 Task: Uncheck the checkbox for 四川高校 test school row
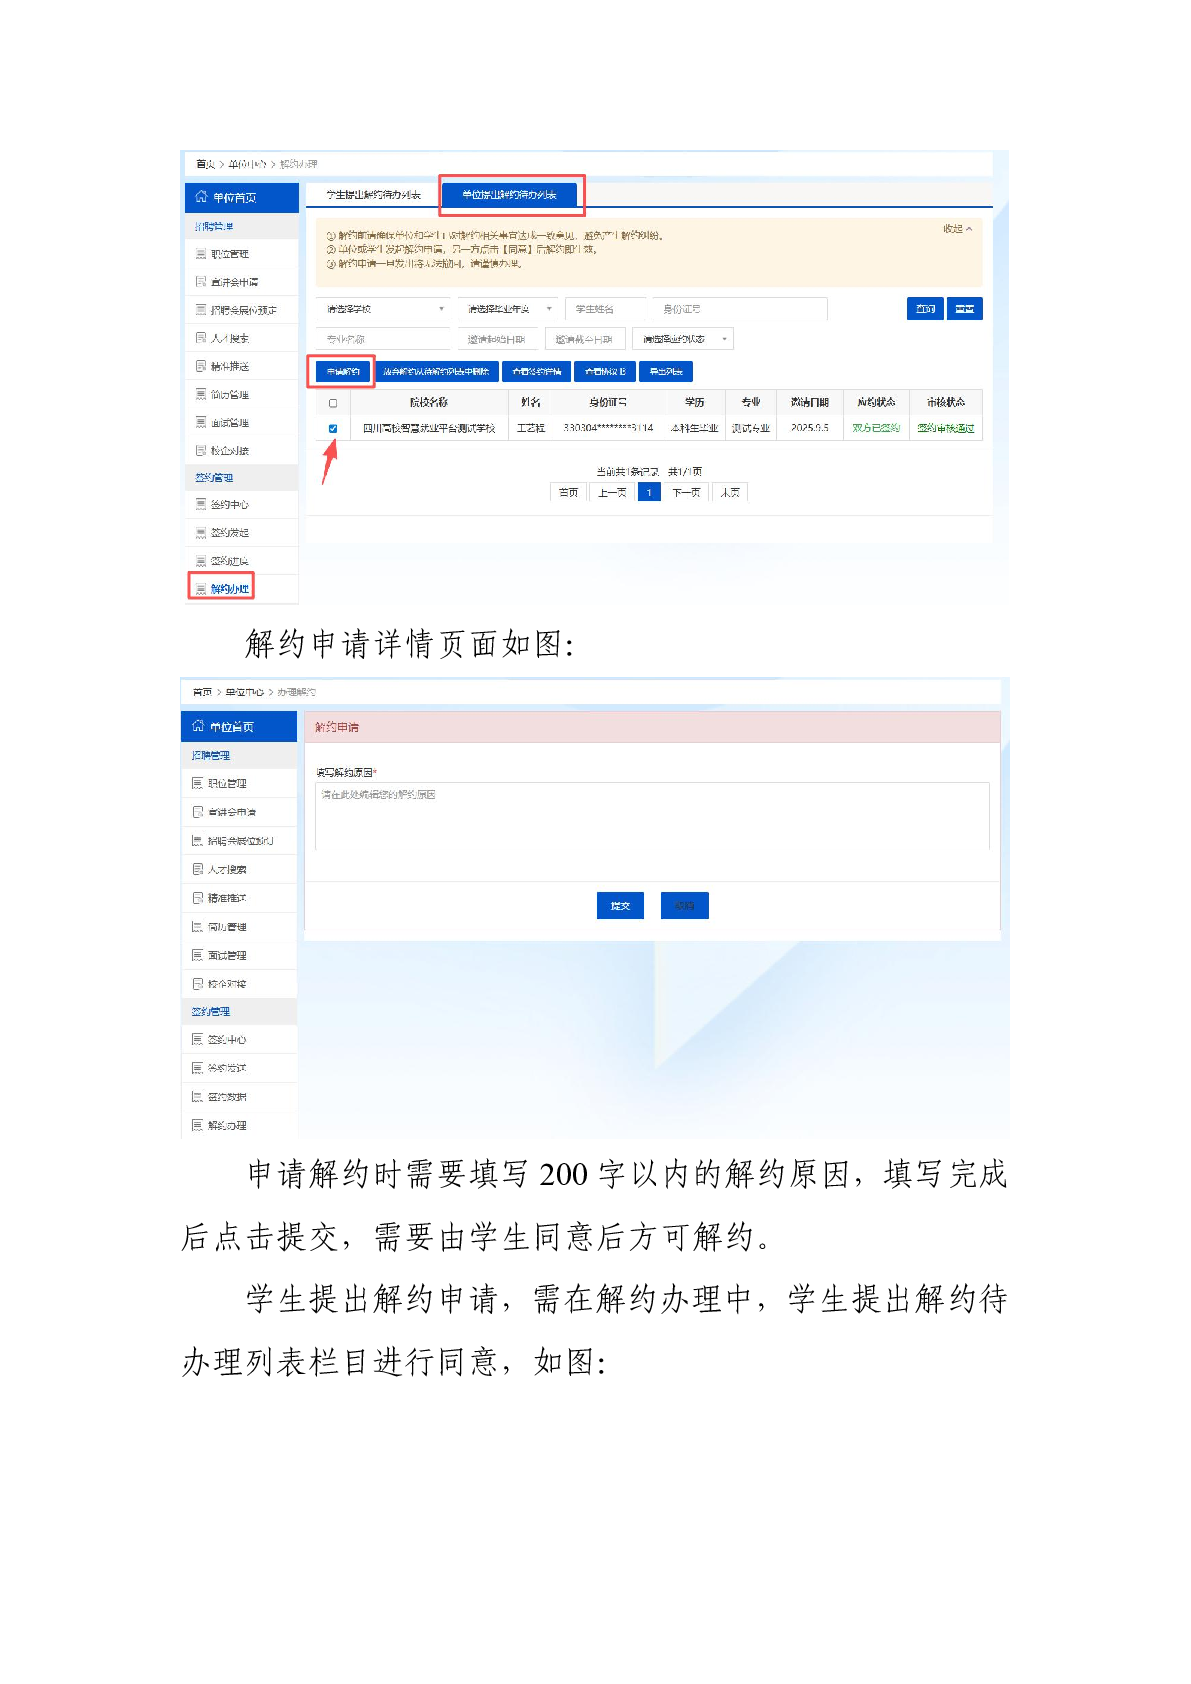pyautogui.click(x=333, y=428)
